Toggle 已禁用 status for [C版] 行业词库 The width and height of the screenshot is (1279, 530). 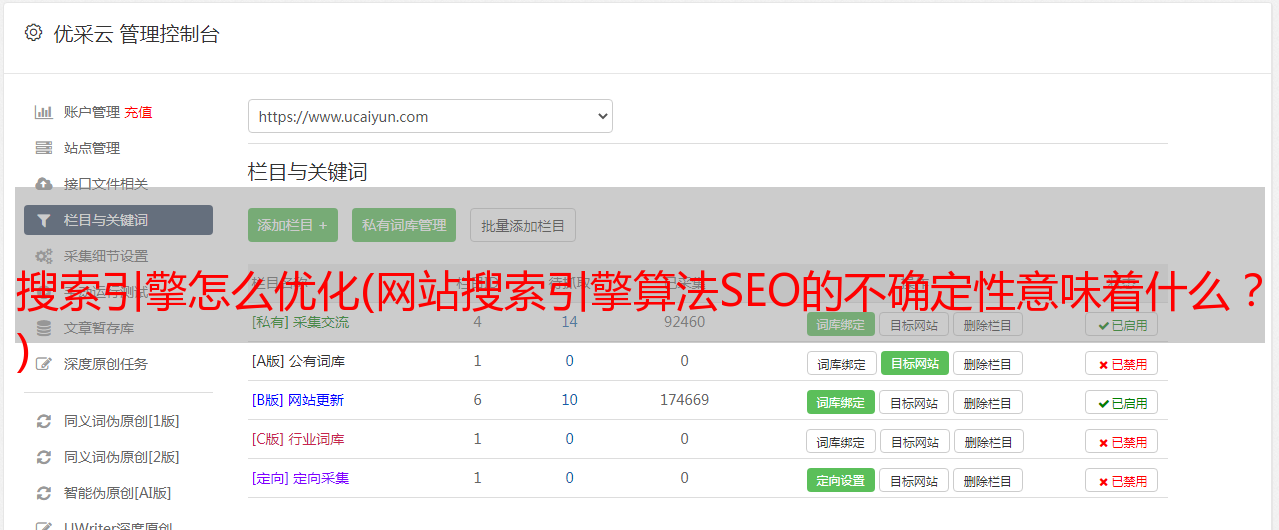click(x=1121, y=441)
